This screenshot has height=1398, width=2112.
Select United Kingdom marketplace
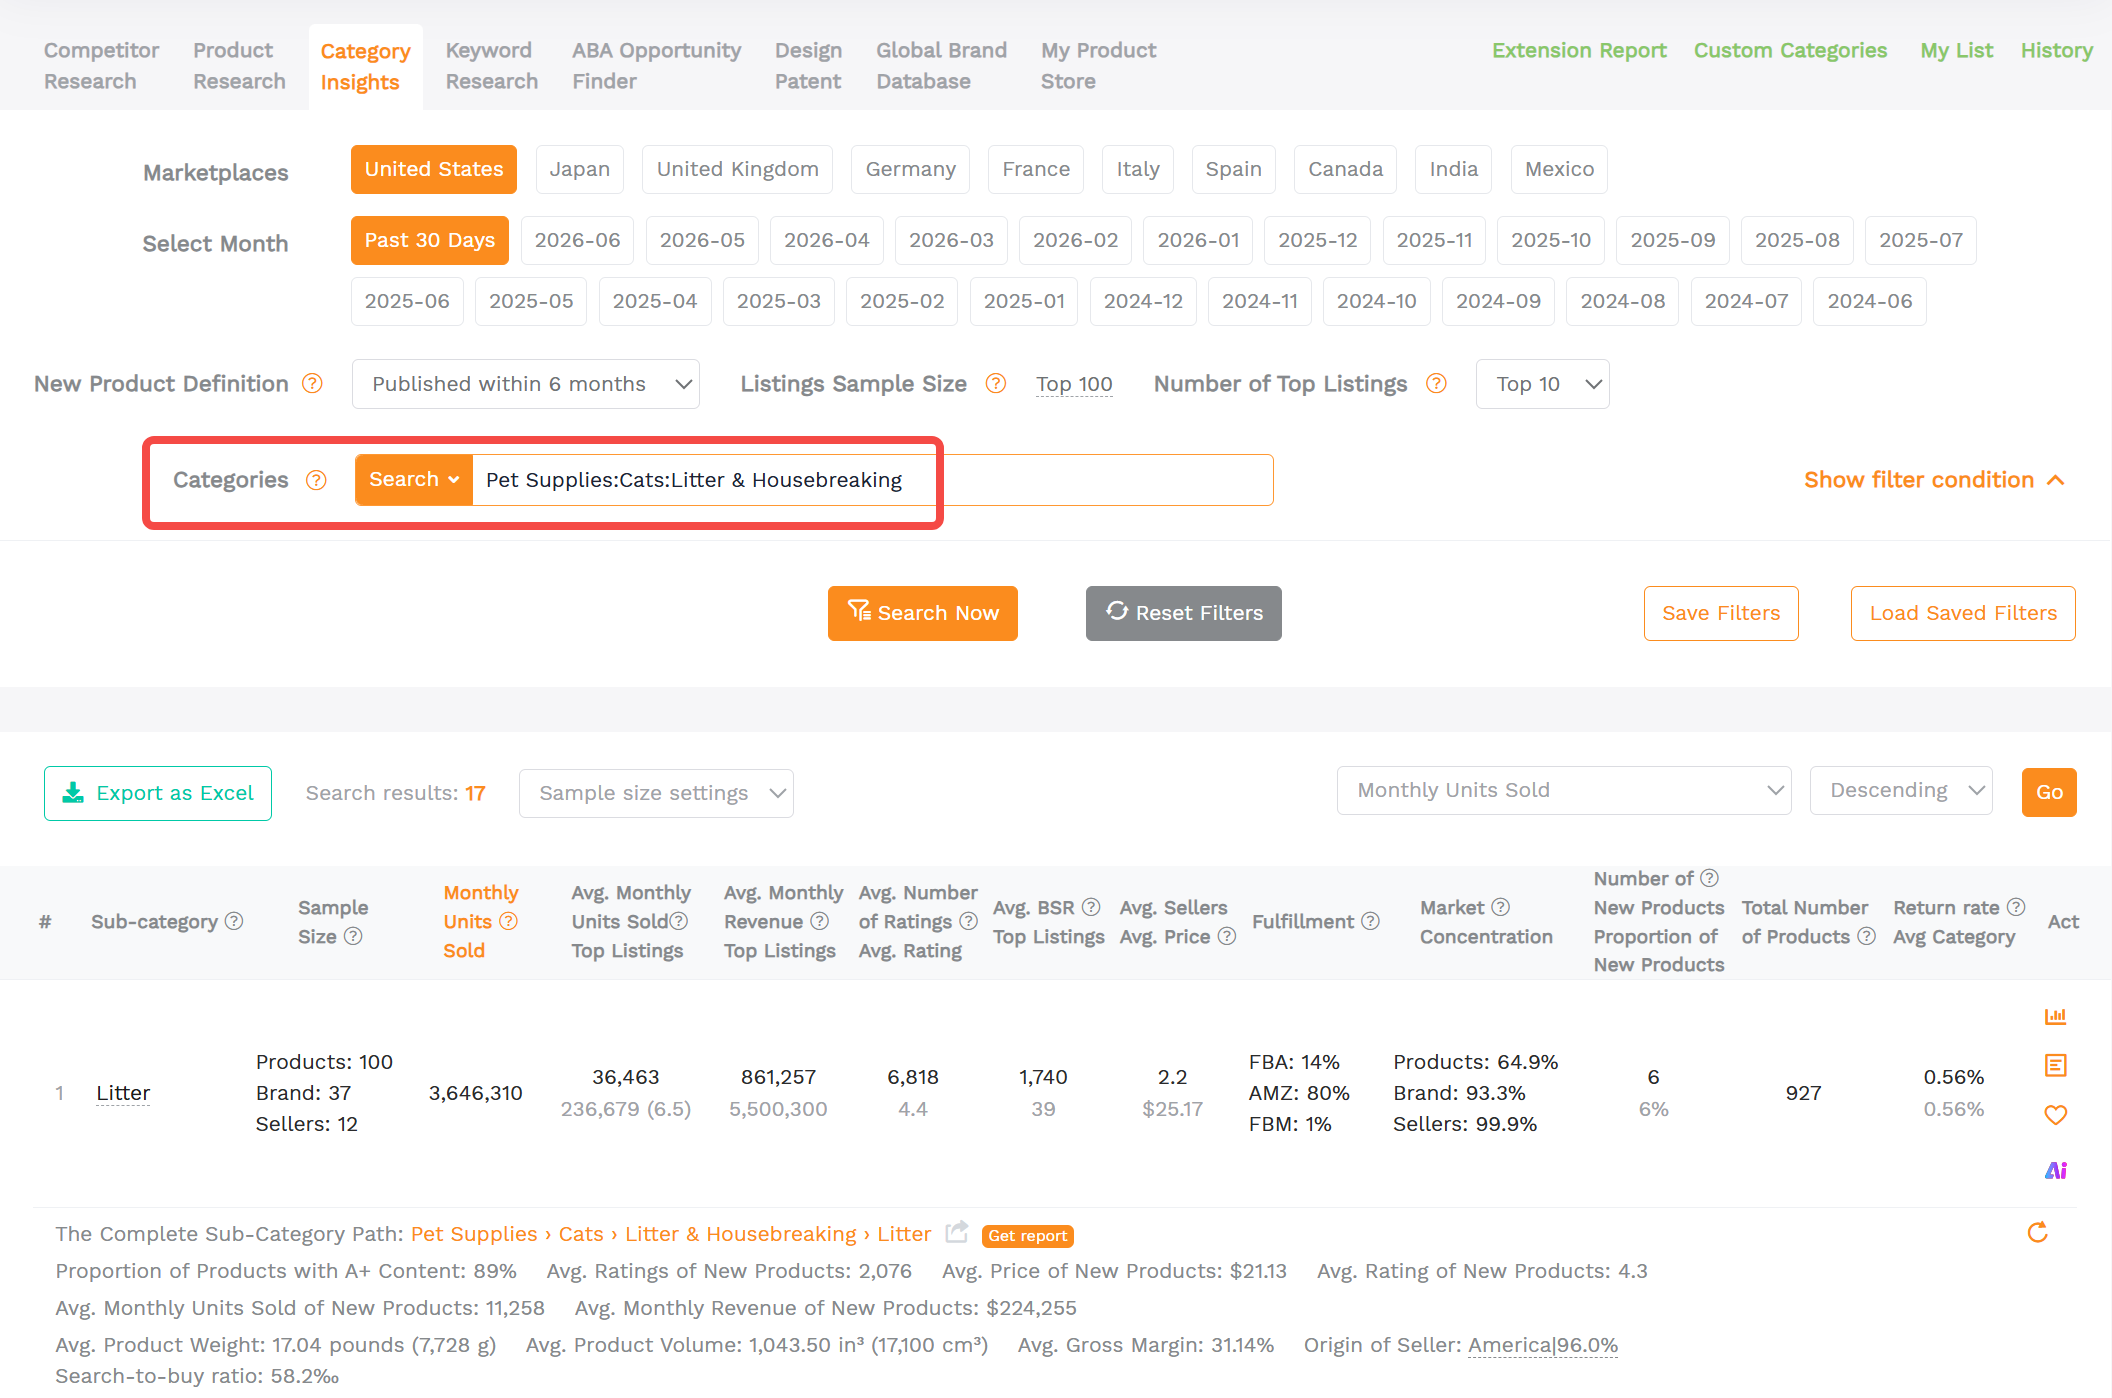pyautogui.click(x=737, y=169)
